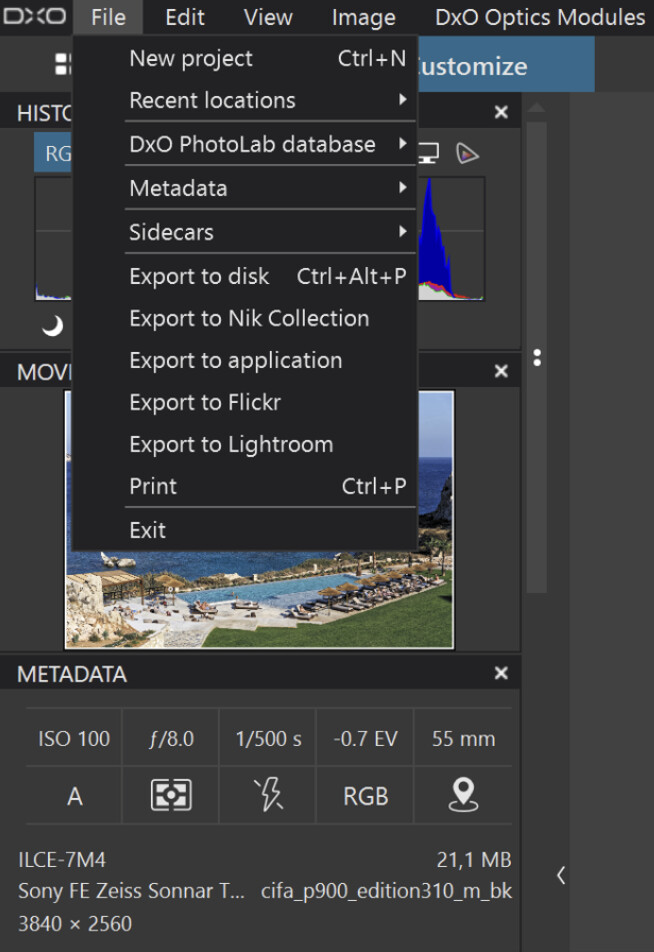This screenshot has height=952, width=654.
Task: Toggle the shadow clipping moon icon
Action: click(x=52, y=326)
